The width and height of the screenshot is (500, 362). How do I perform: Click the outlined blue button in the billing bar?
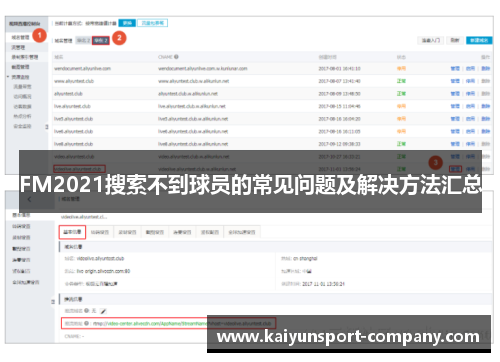coord(153,23)
